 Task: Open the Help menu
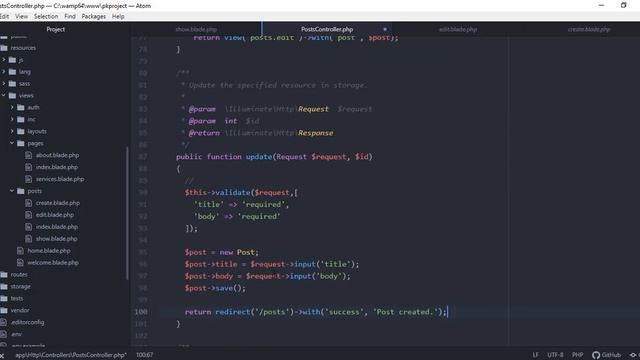(118, 16)
